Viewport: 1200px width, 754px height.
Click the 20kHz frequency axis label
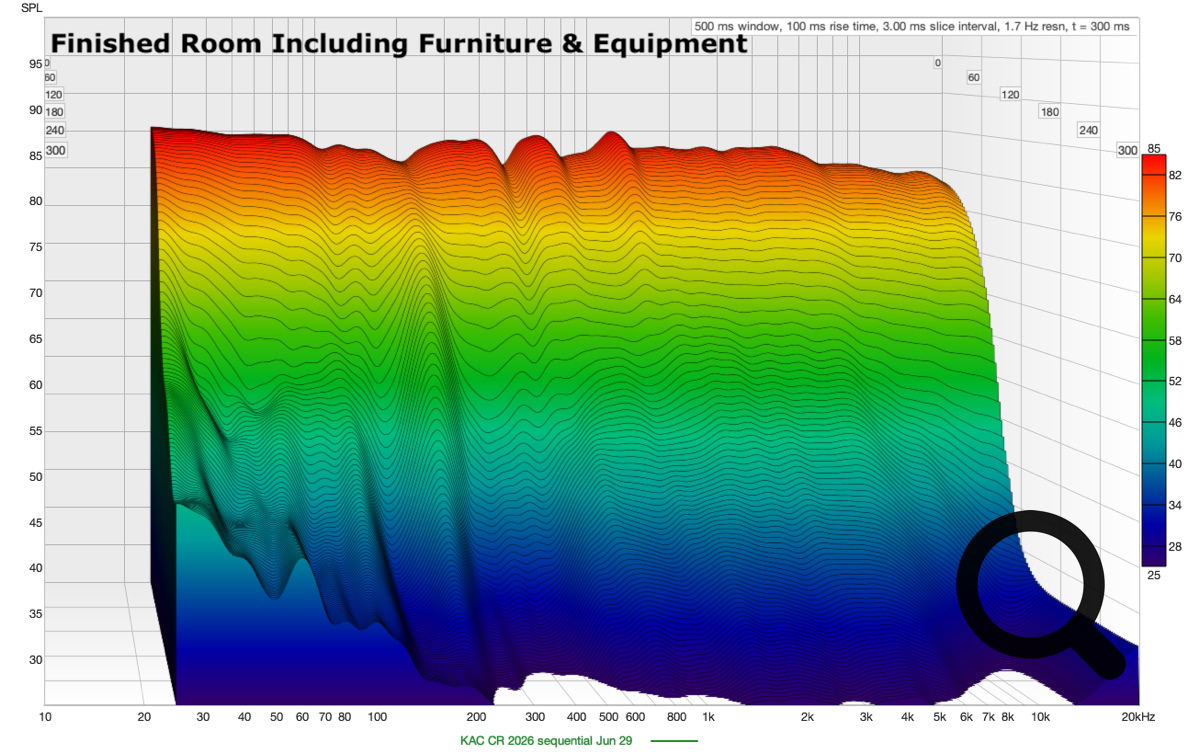click(1139, 718)
